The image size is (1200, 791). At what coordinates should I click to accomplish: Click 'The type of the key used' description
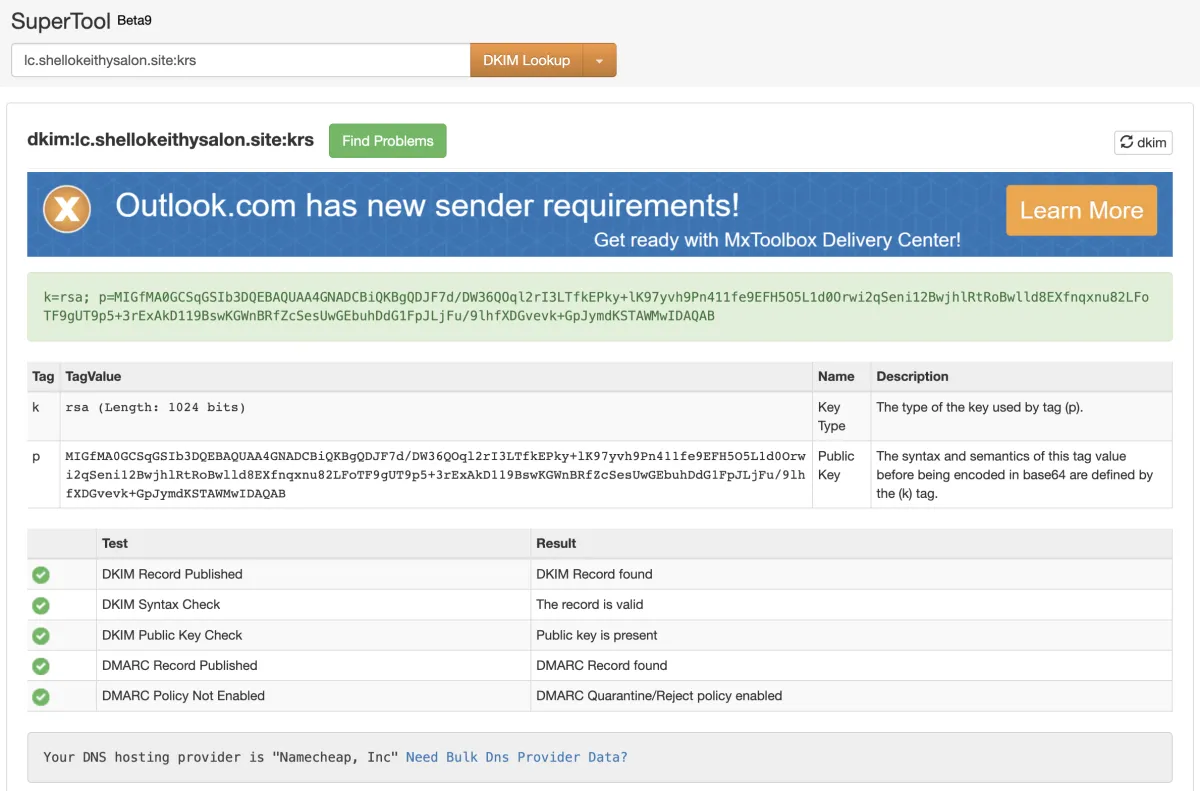point(979,407)
